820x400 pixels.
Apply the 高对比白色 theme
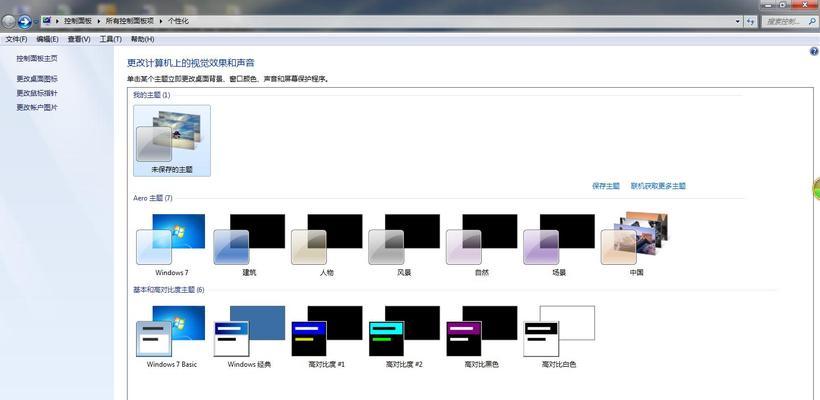(559, 337)
